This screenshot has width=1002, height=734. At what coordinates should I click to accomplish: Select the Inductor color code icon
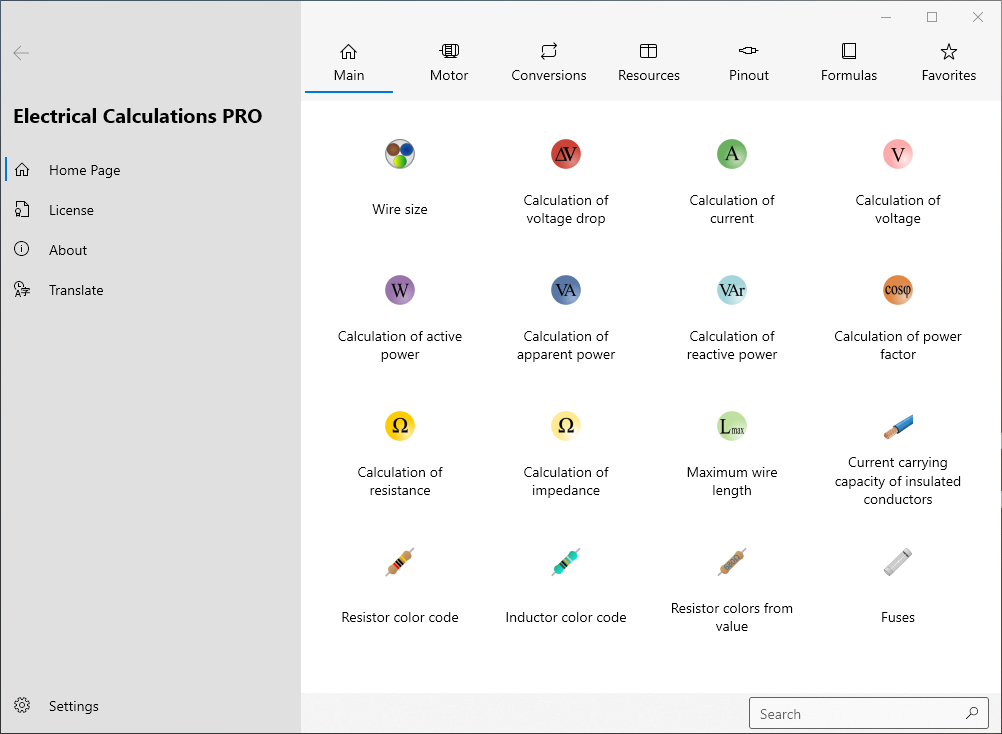(x=566, y=562)
